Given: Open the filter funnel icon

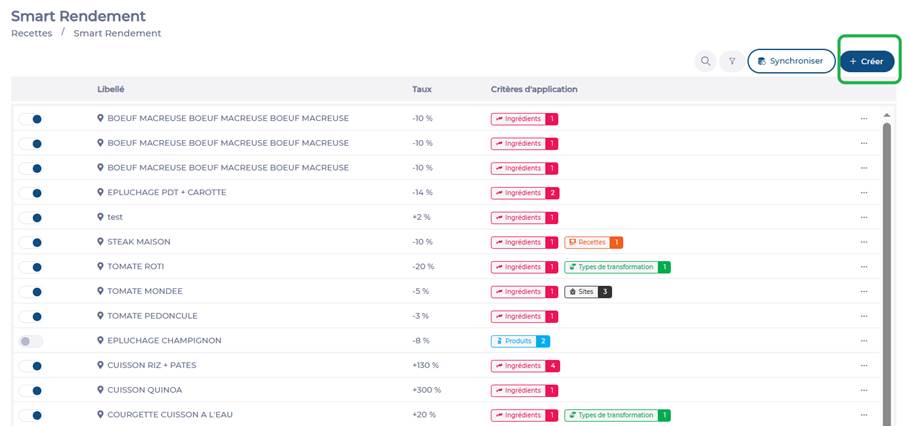Looking at the screenshot, I should (732, 61).
